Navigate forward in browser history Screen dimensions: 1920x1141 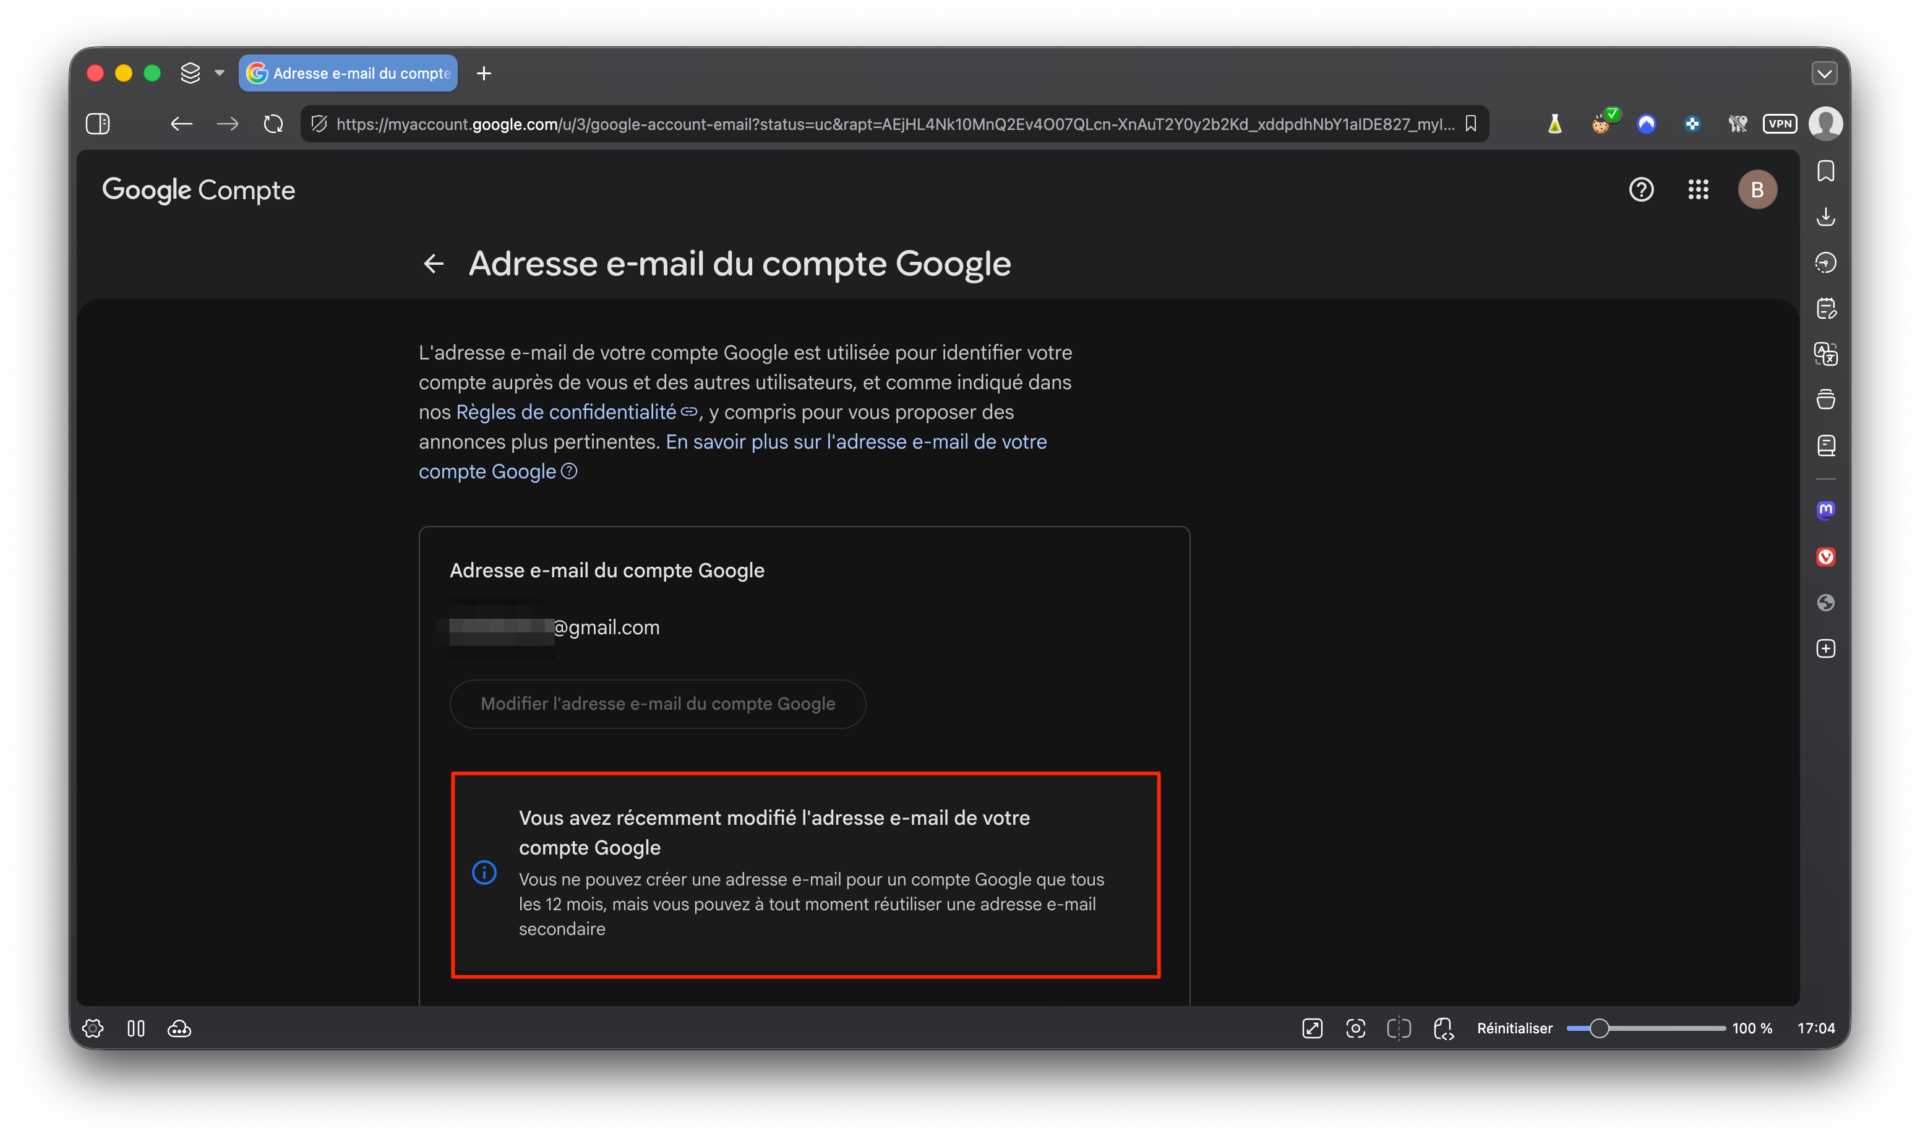pyautogui.click(x=228, y=124)
